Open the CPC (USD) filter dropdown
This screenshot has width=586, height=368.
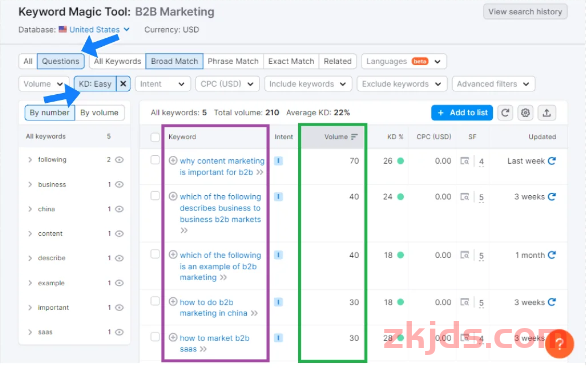click(227, 84)
